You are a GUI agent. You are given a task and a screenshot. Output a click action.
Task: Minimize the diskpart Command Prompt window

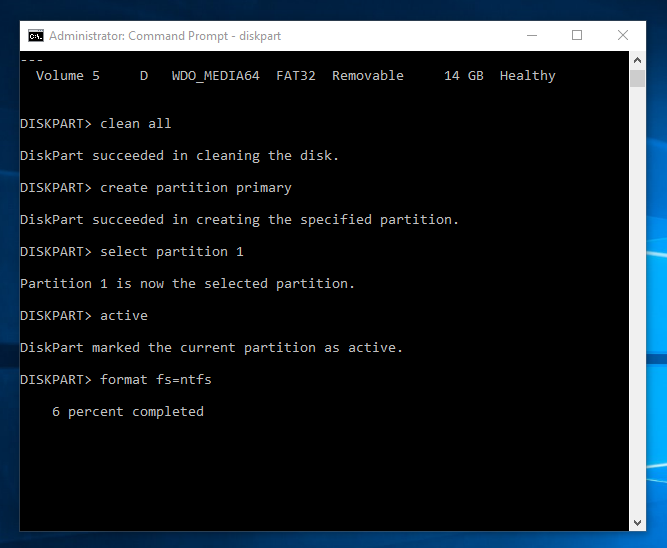click(x=532, y=36)
